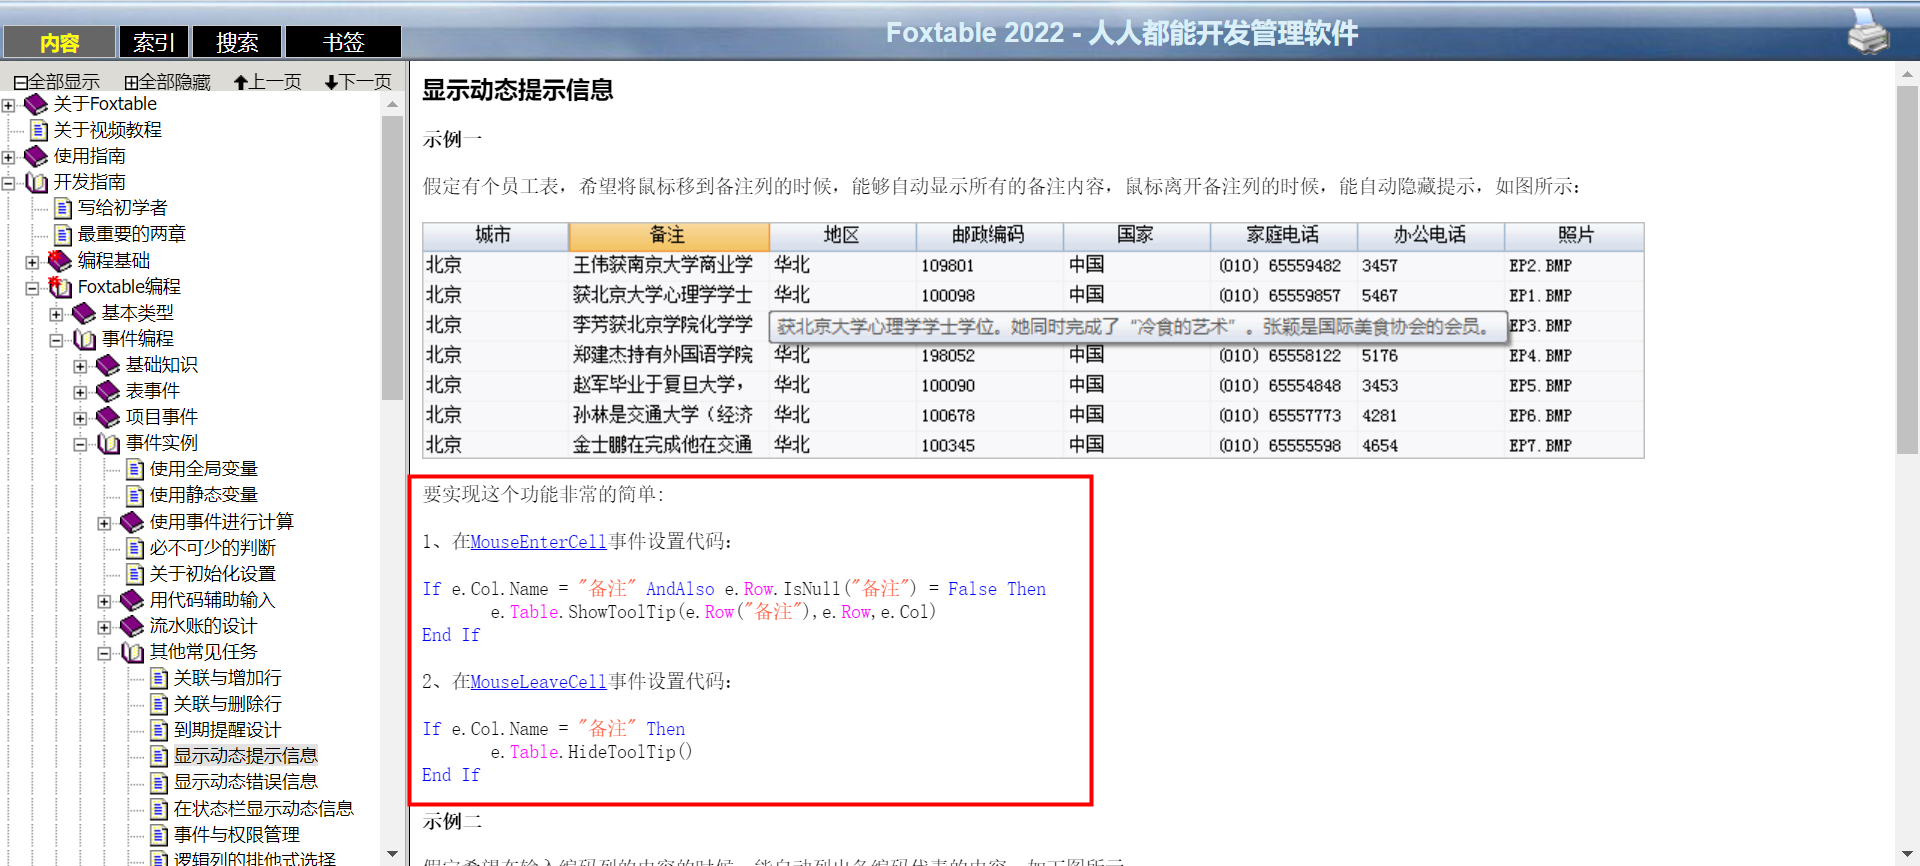The image size is (1920, 866).
Task: Switch to the 索引 tab
Action: [x=154, y=42]
